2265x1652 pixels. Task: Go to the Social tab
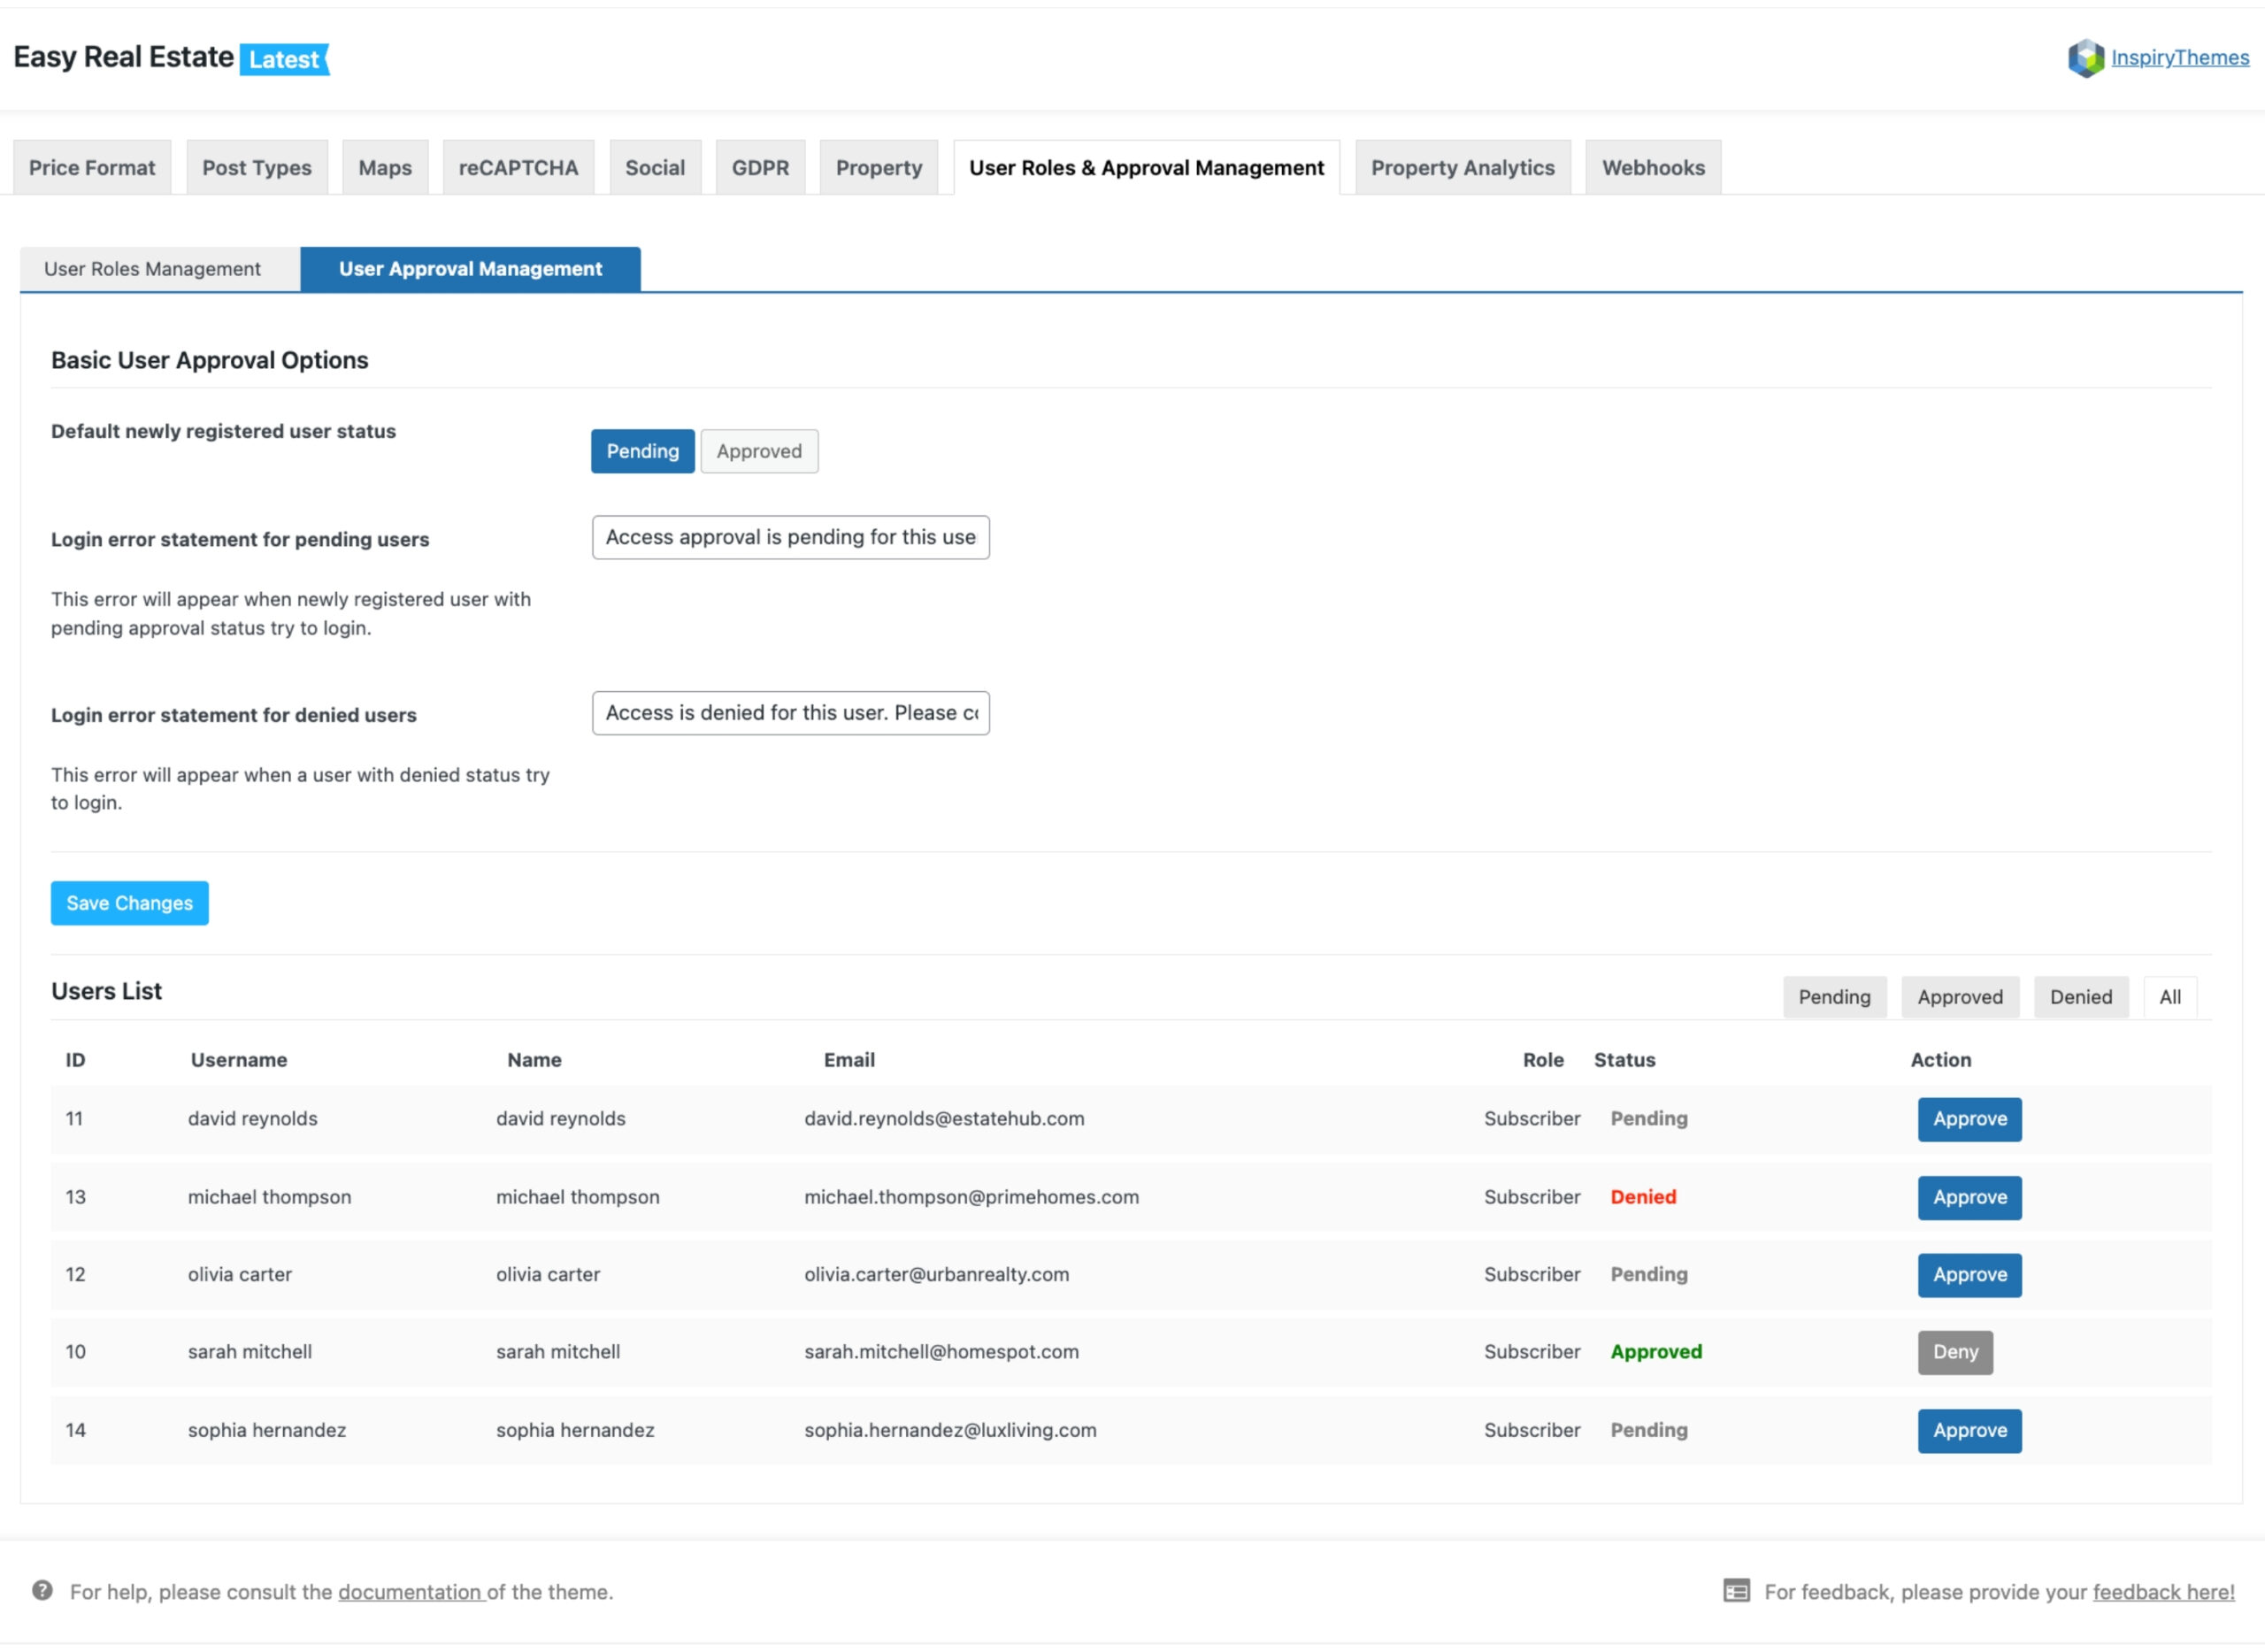(x=655, y=167)
